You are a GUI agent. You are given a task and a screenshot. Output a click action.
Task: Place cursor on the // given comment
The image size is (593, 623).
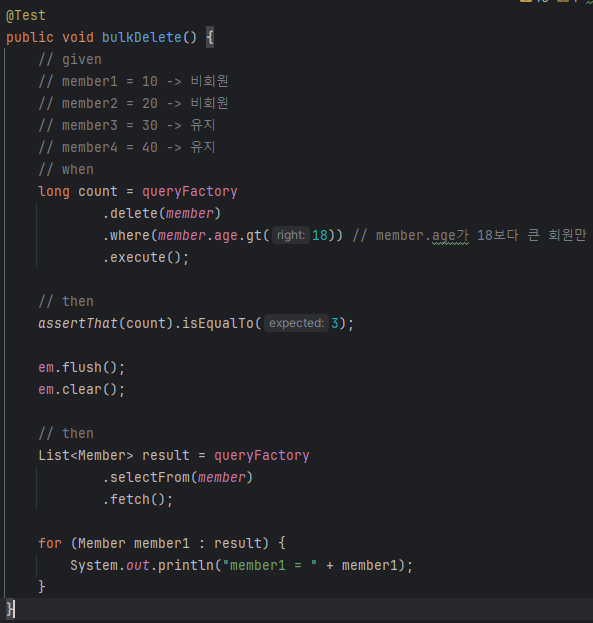click(x=70, y=60)
